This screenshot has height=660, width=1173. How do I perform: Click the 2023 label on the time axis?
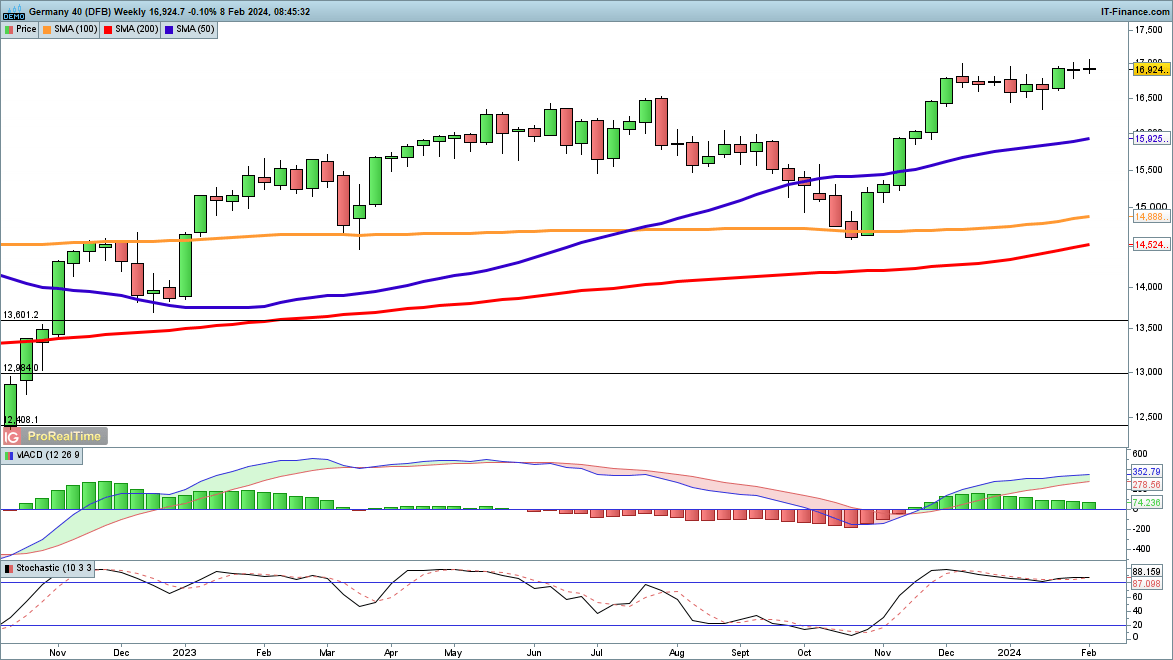click(184, 653)
